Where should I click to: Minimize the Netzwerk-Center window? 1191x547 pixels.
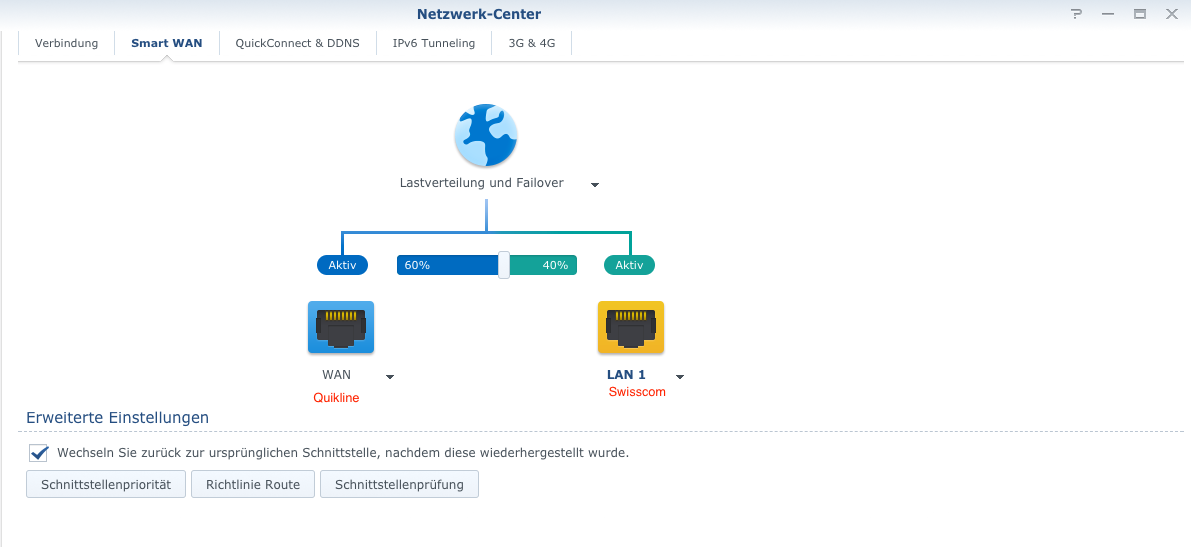1108,14
